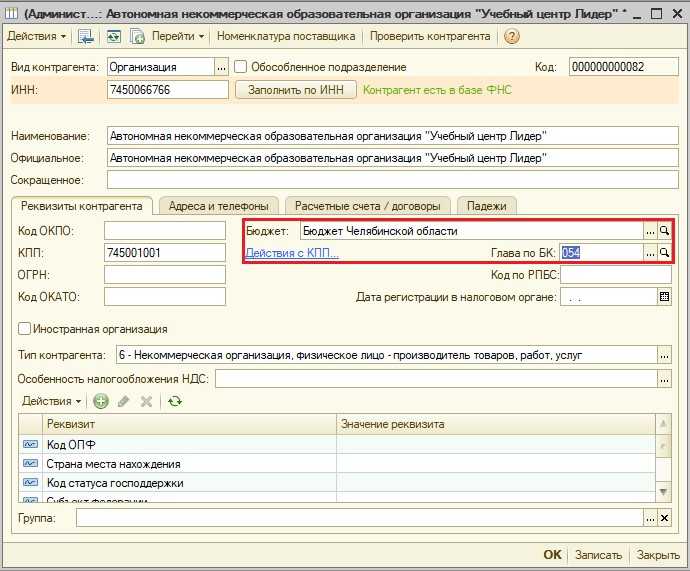Toggle Иностранная организация checkbox
The width and height of the screenshot is (690, 571).
25,329
